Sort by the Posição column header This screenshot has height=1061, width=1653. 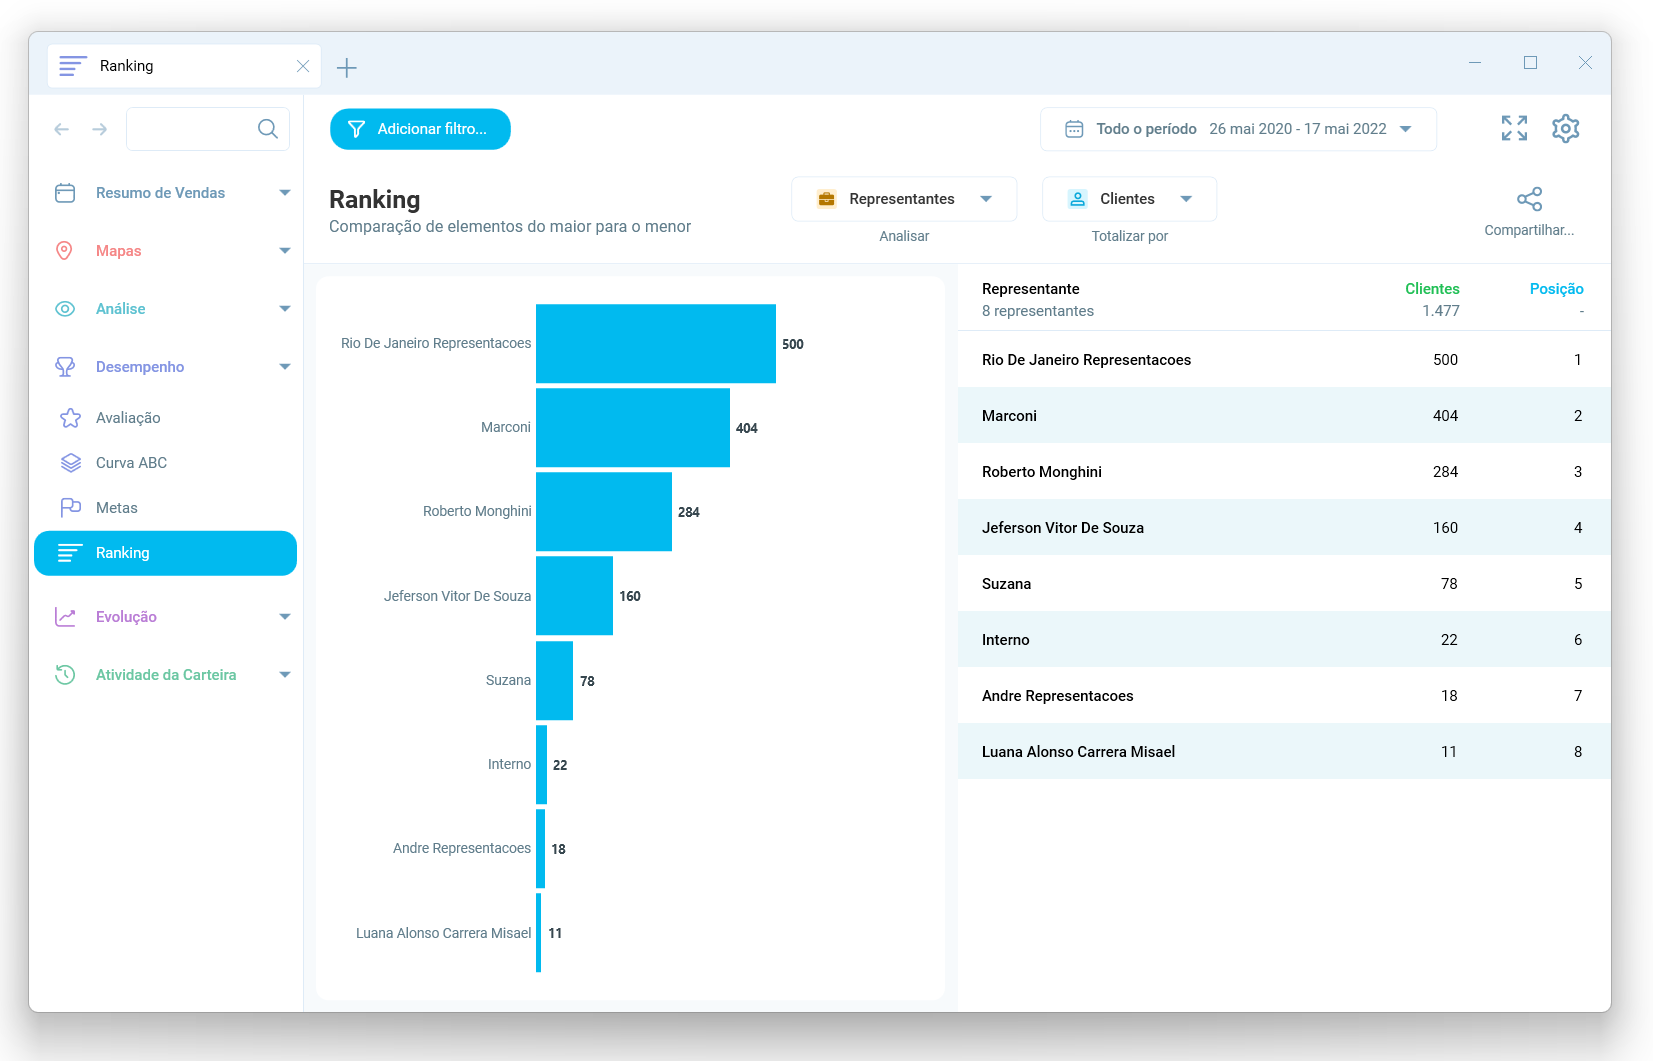tap(1556, 289)
